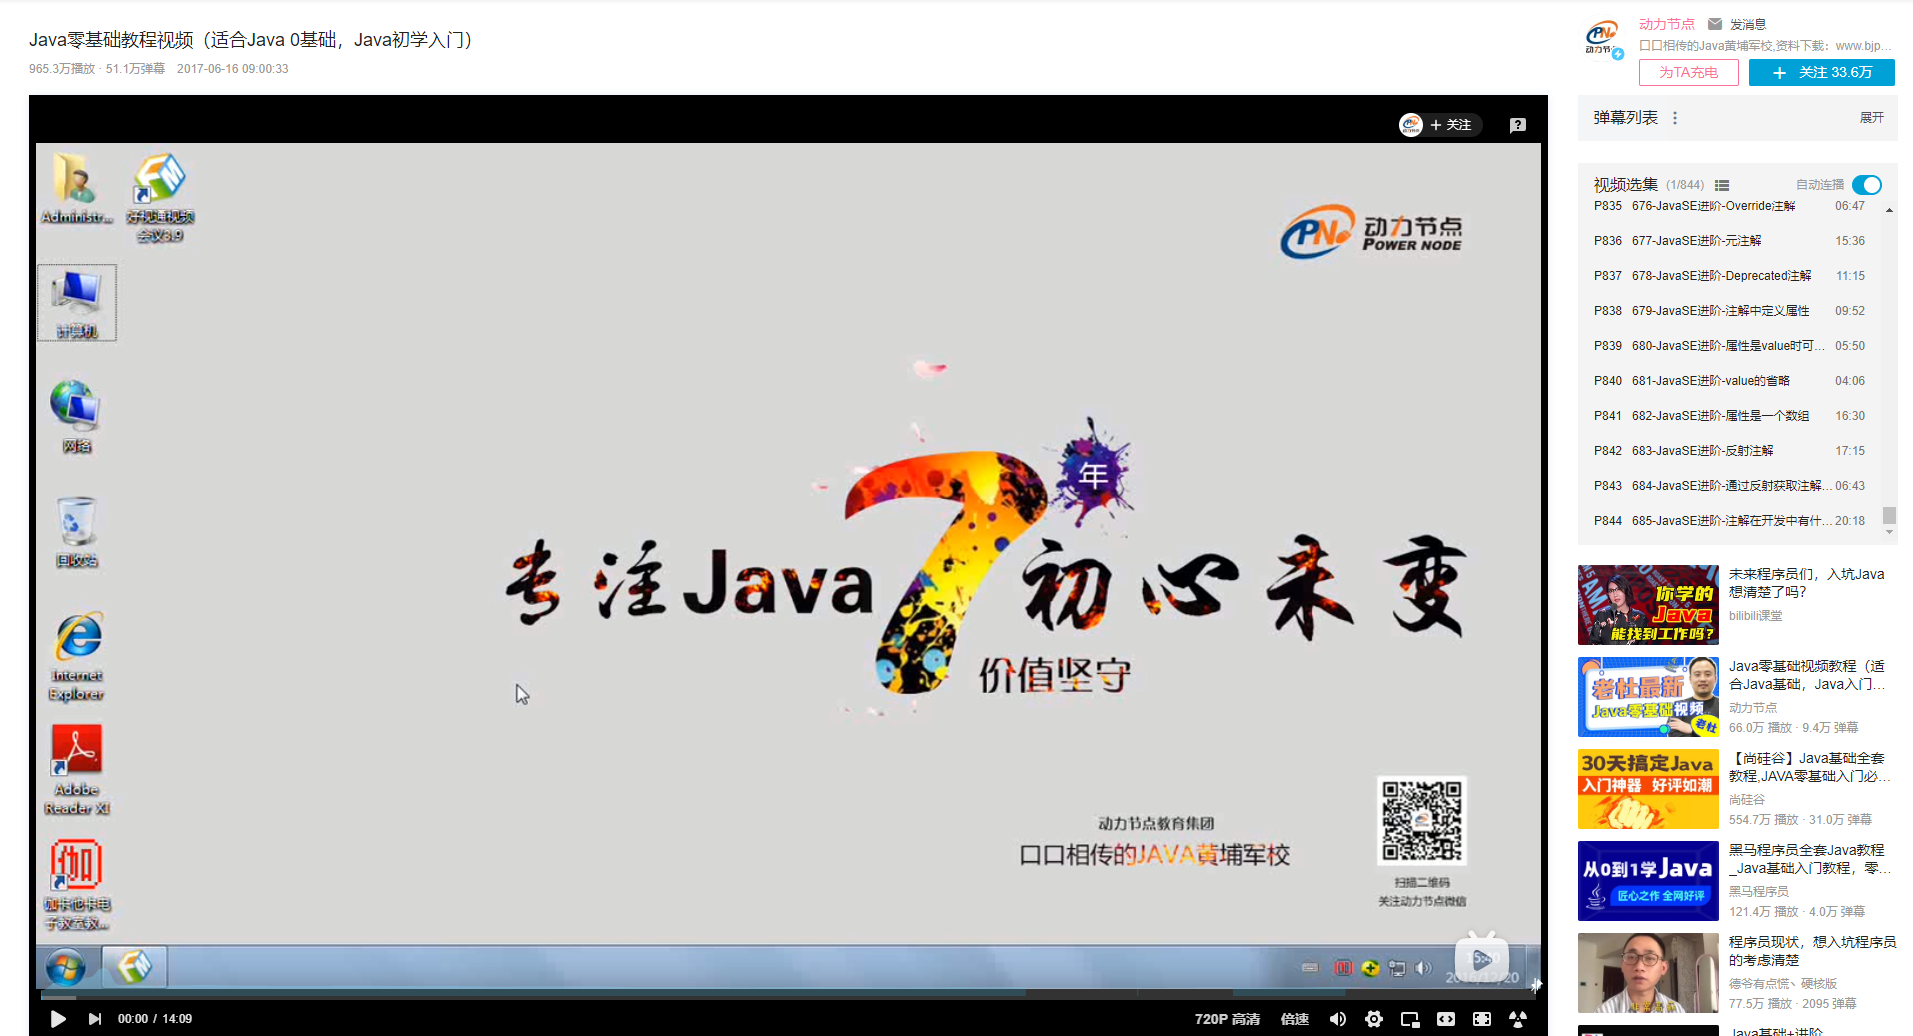Select episode P842 反射注解
Screen dimensions: 1913x1036
pos(1730,451)
